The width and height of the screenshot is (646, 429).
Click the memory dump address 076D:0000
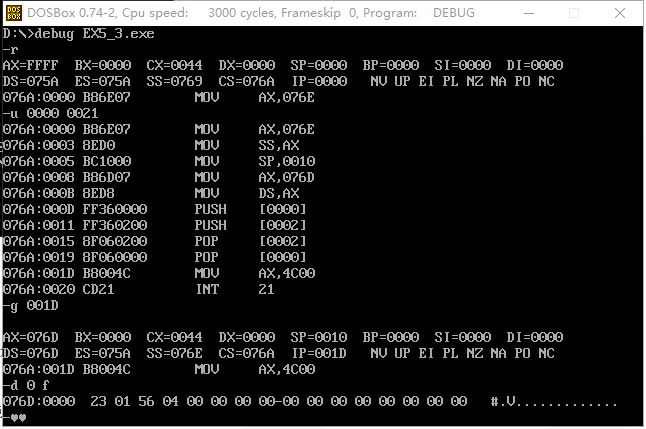point(39,401)
